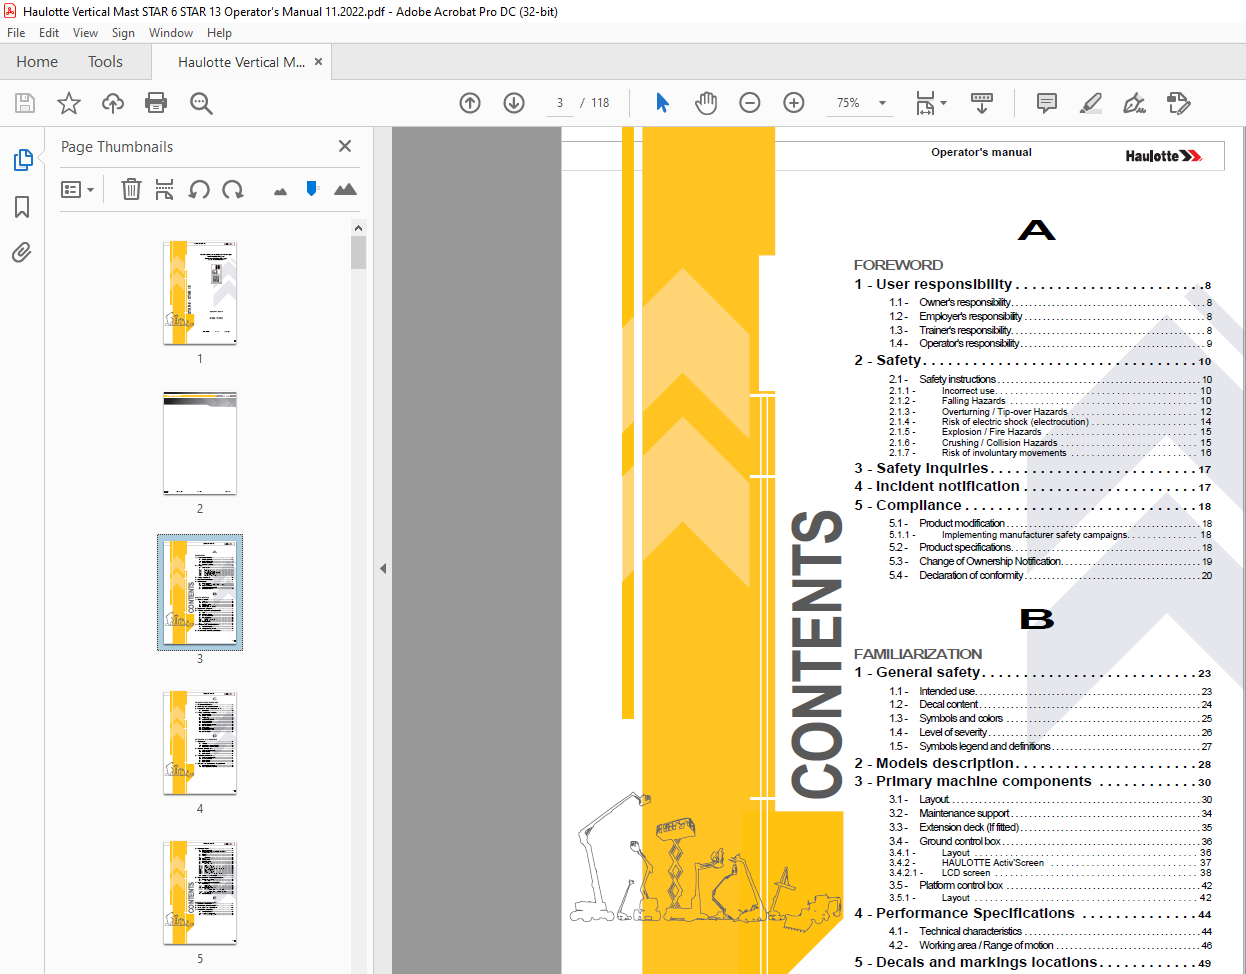
Task: Click the upload to cloud icon
Action: pyautogui.click(x=113, y=103)
